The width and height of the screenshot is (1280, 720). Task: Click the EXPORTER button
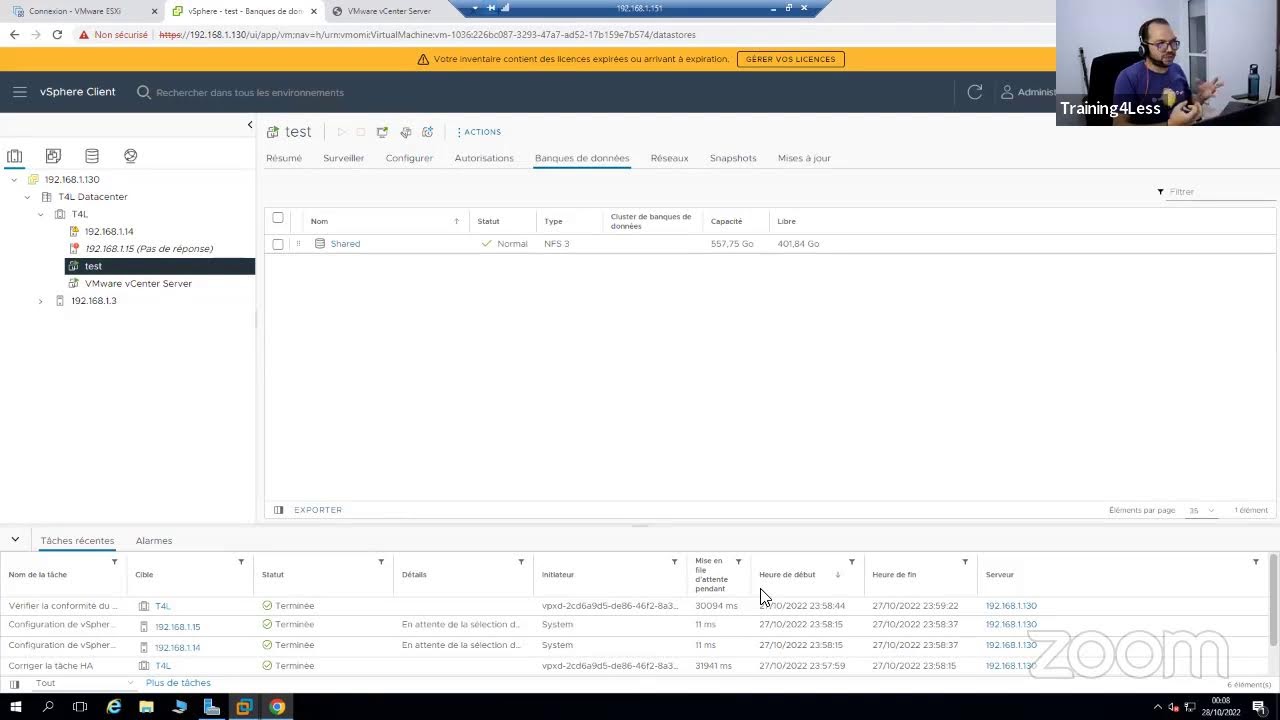318,510
